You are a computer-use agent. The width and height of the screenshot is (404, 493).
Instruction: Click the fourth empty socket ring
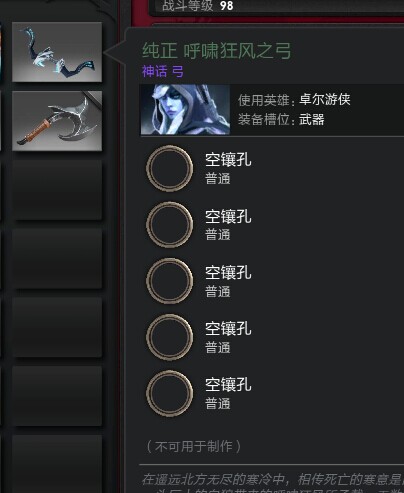click(x=170, y=337)
